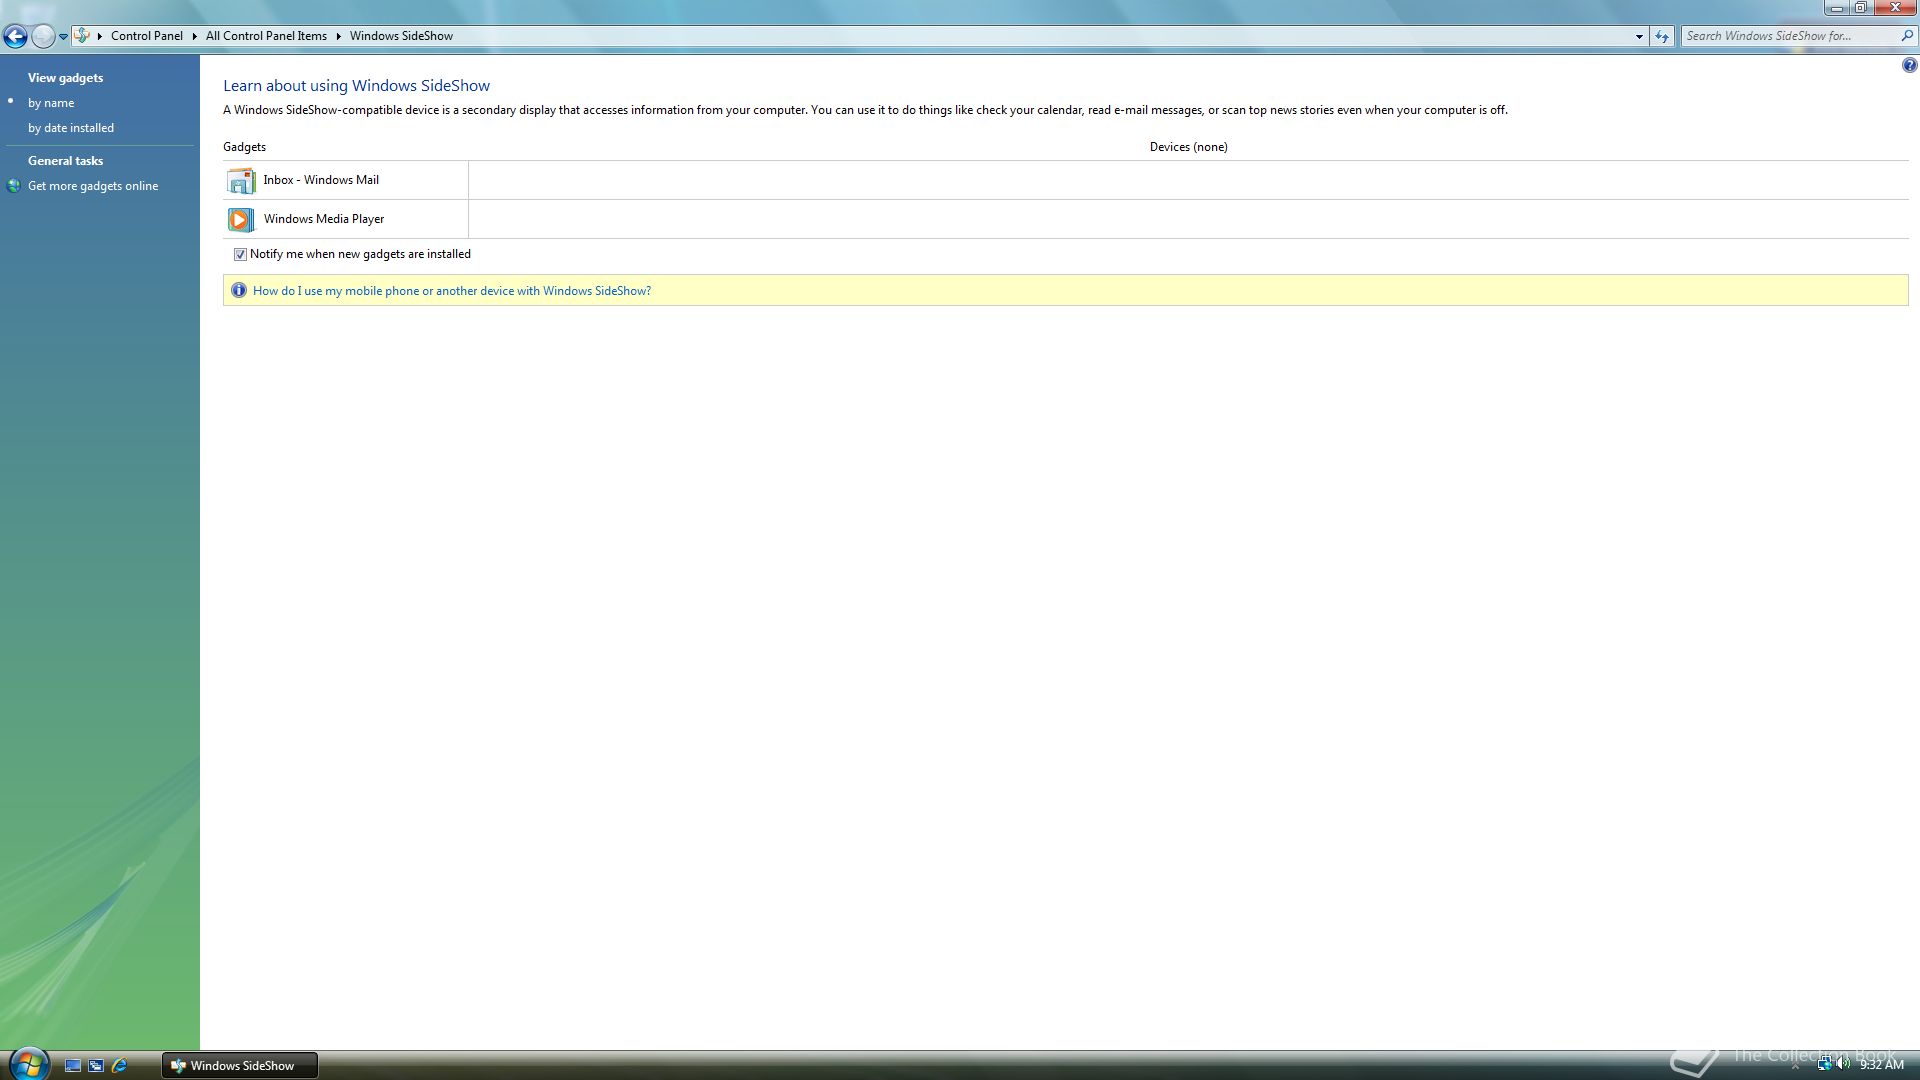This screenshot has width=1920, height=1080.
Task: Expand arrow after All Control Panel Items
Action: pyautogui.click(x=338, y=36)
